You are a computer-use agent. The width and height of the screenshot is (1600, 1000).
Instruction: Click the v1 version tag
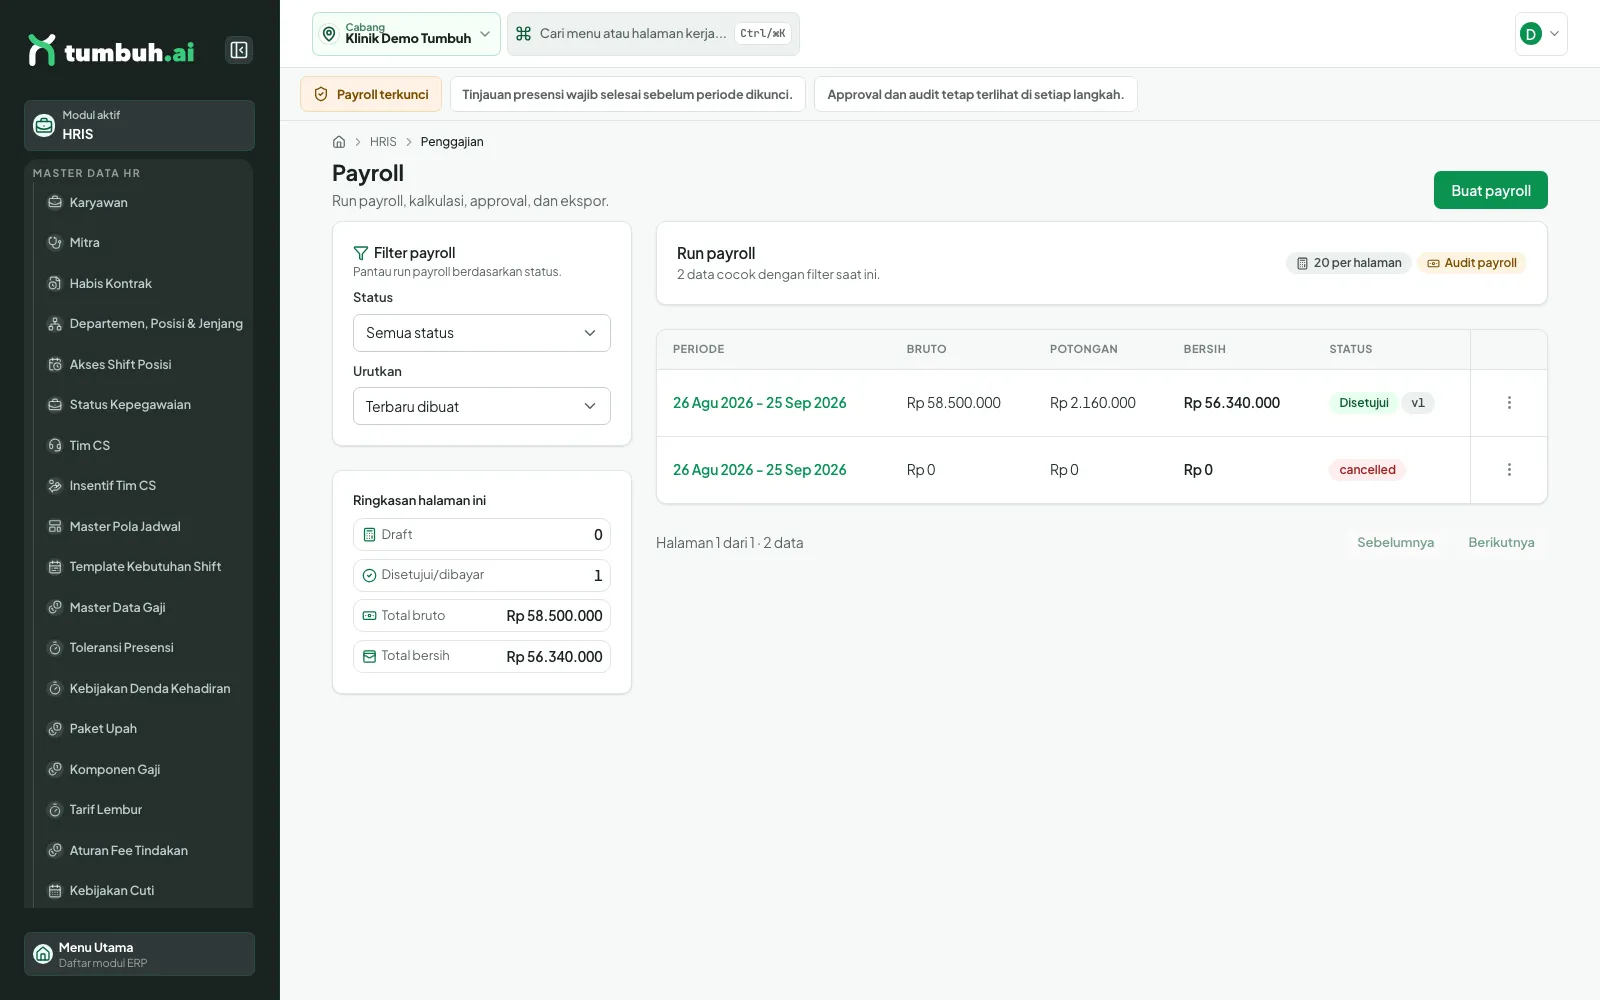[x=1418, y=403]
